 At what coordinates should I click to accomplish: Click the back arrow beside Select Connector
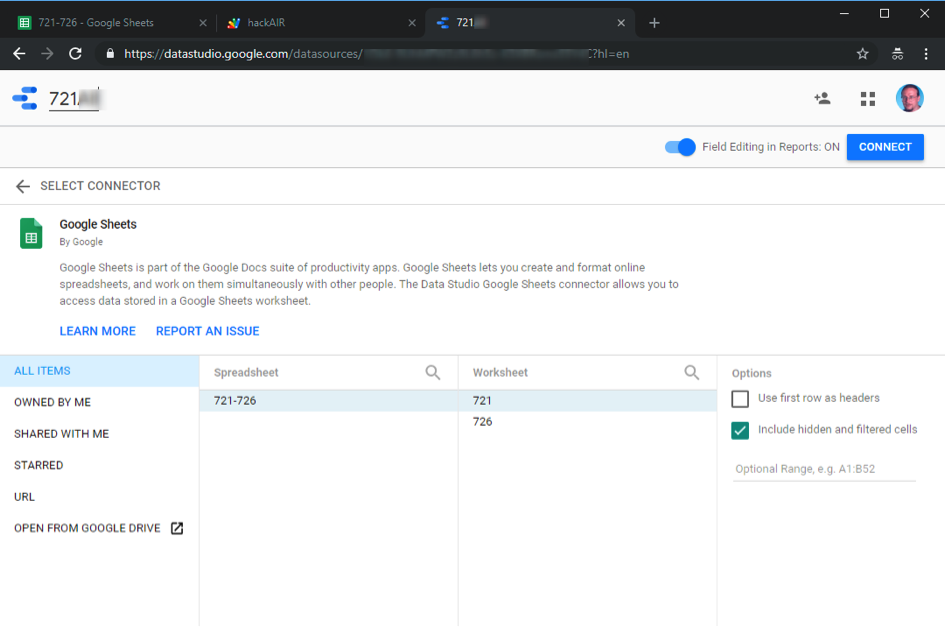pos(23,186)
